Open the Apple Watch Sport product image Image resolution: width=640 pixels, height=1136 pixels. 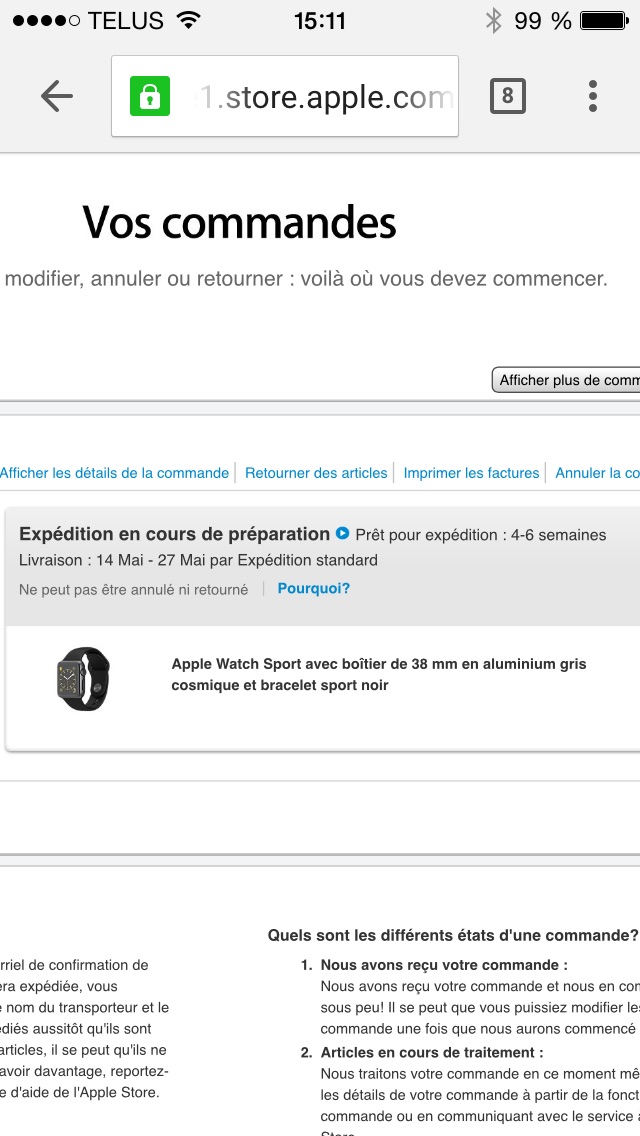83,678
